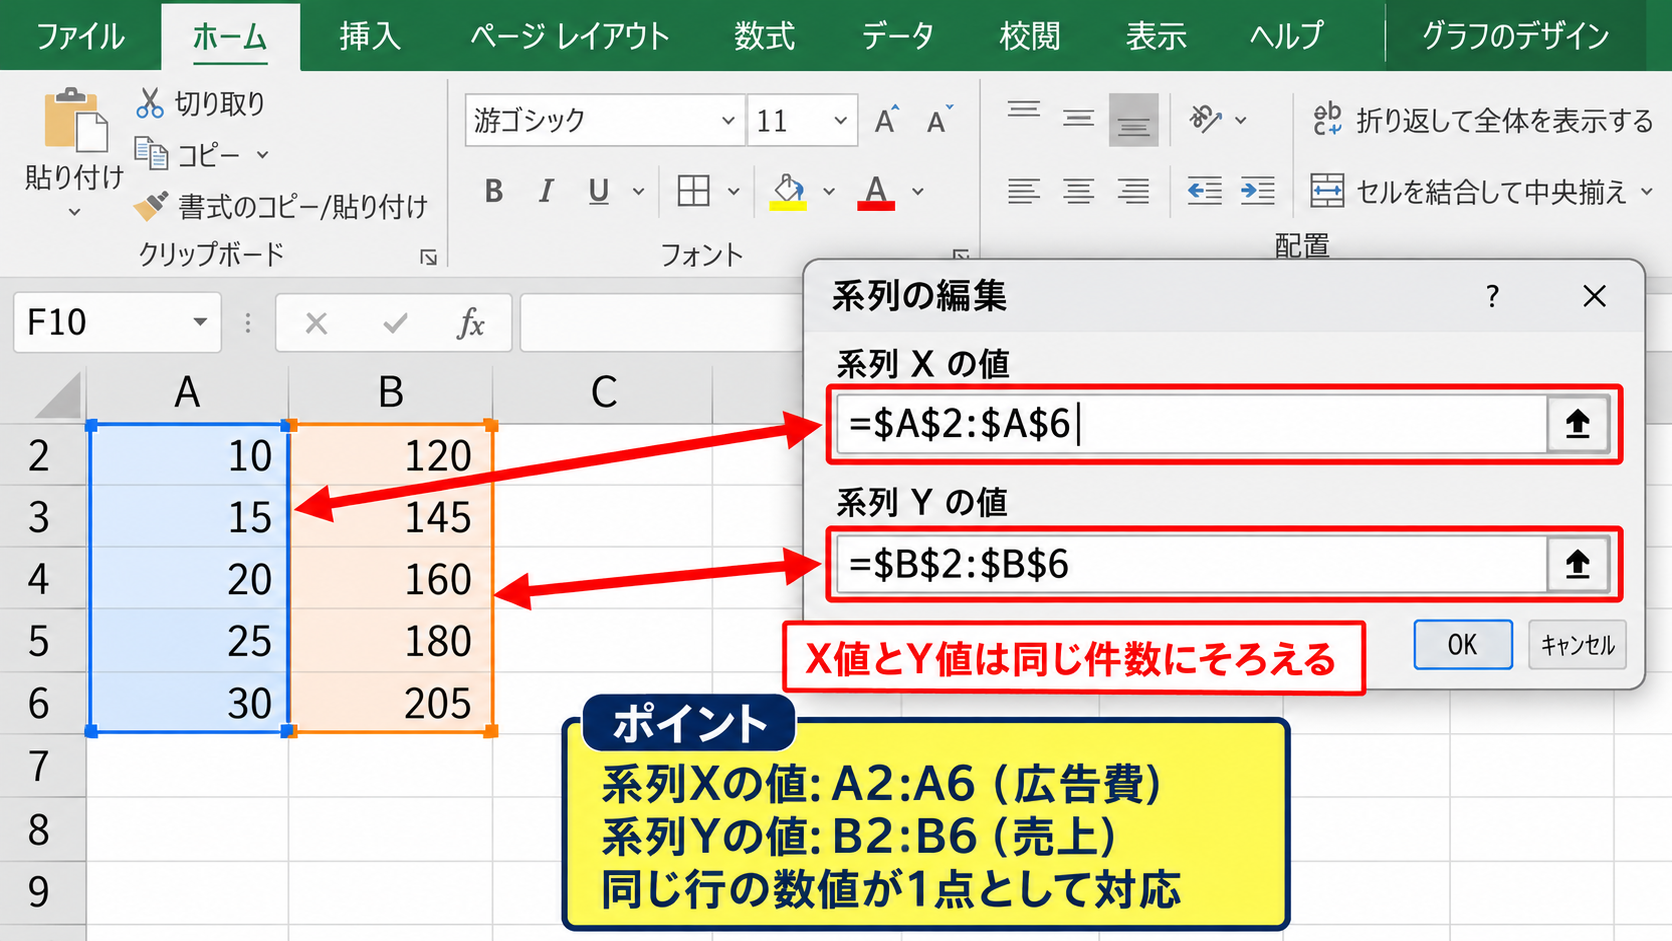Align text right

coord(1133,190)
